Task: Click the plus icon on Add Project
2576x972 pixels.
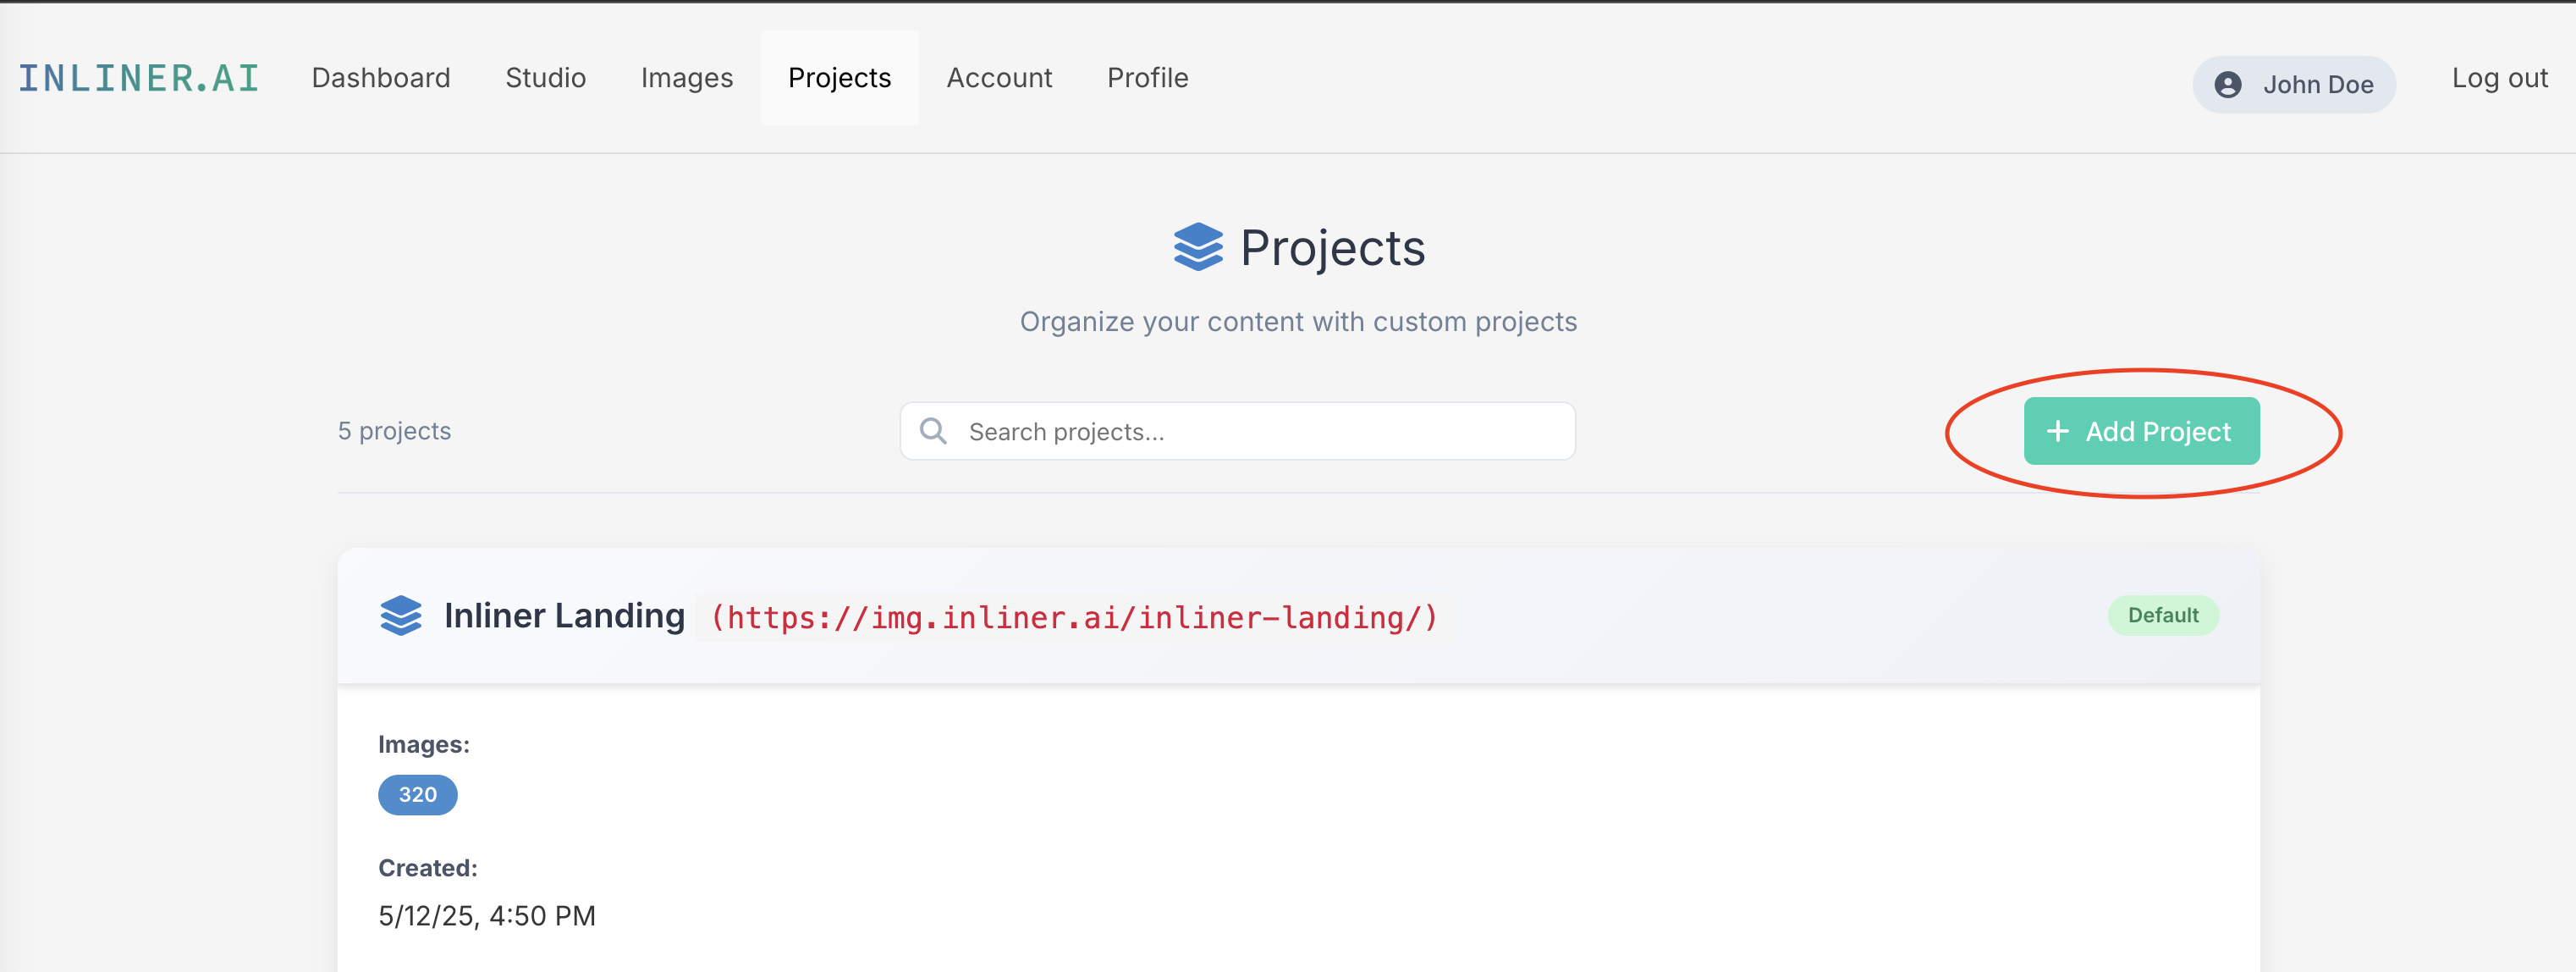Action: 2057,431
